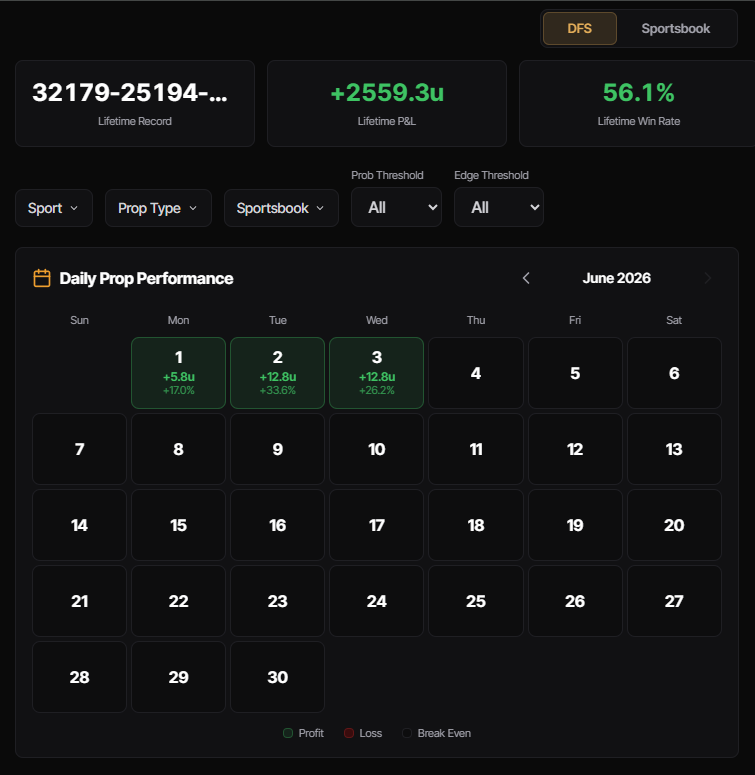Viewport: 755px width, 775px height.
Task: Open the Prob Threshold select box
Action: pyautogui.click(x=396, y=207)
